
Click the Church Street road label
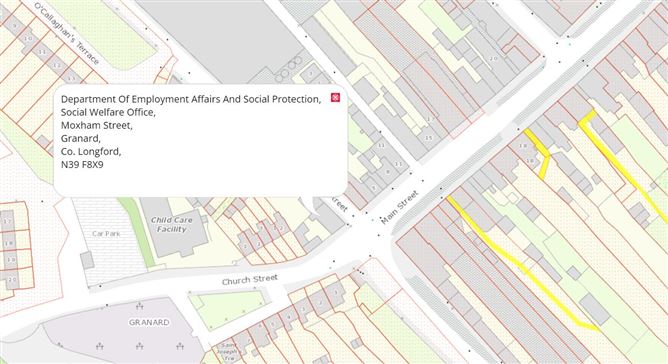point(250,280)
